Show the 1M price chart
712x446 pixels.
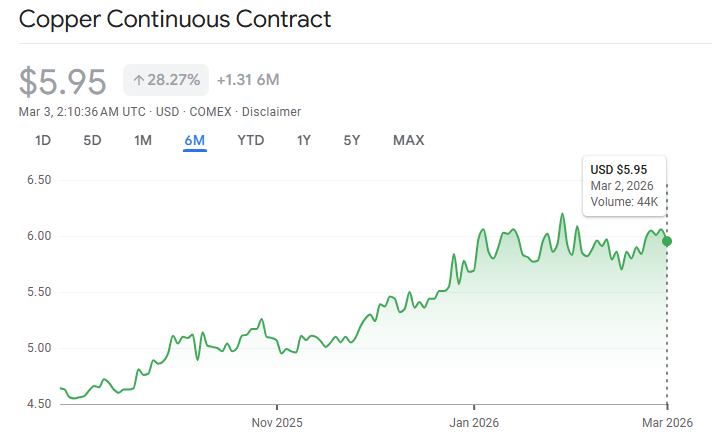[143, 140]
